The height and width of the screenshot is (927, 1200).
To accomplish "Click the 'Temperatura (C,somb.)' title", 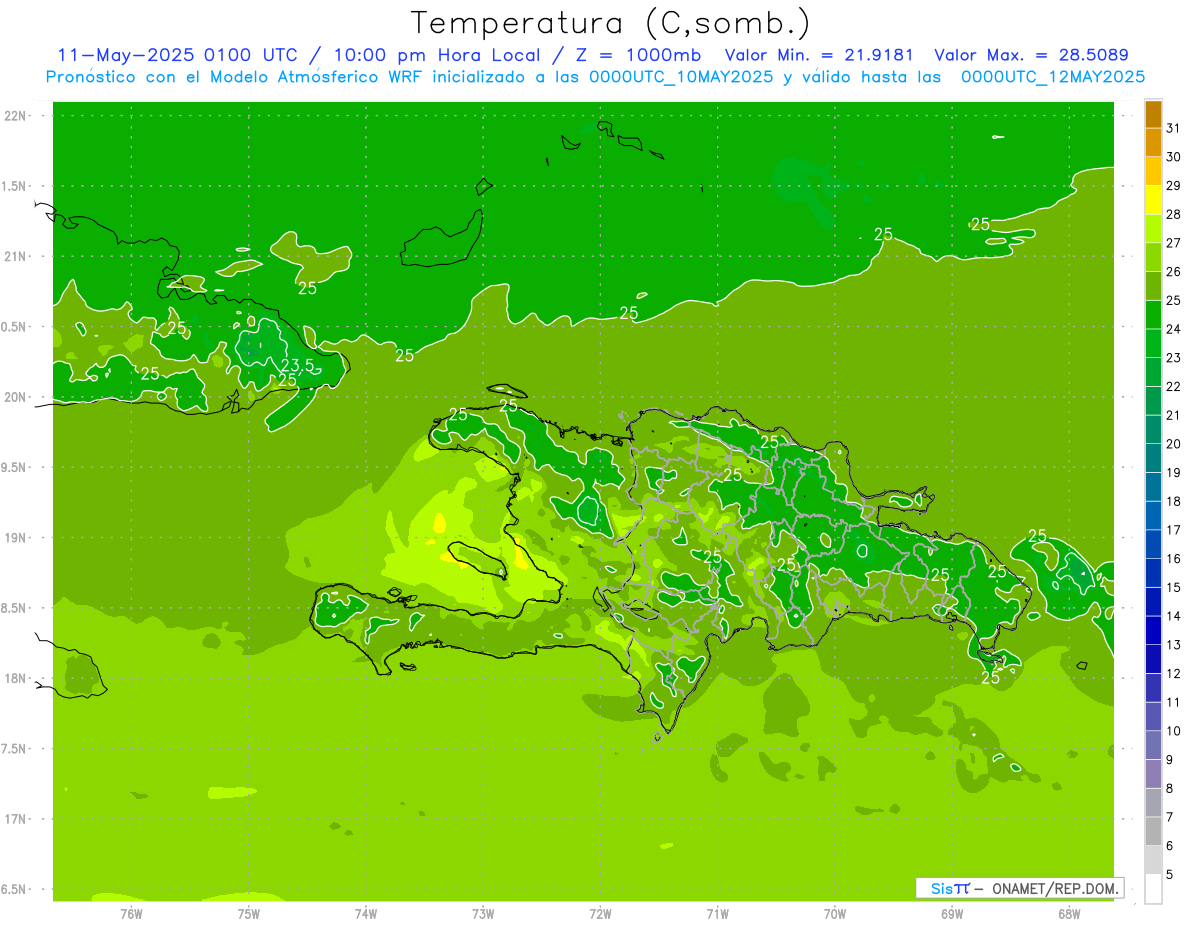I will click(611, 23).
